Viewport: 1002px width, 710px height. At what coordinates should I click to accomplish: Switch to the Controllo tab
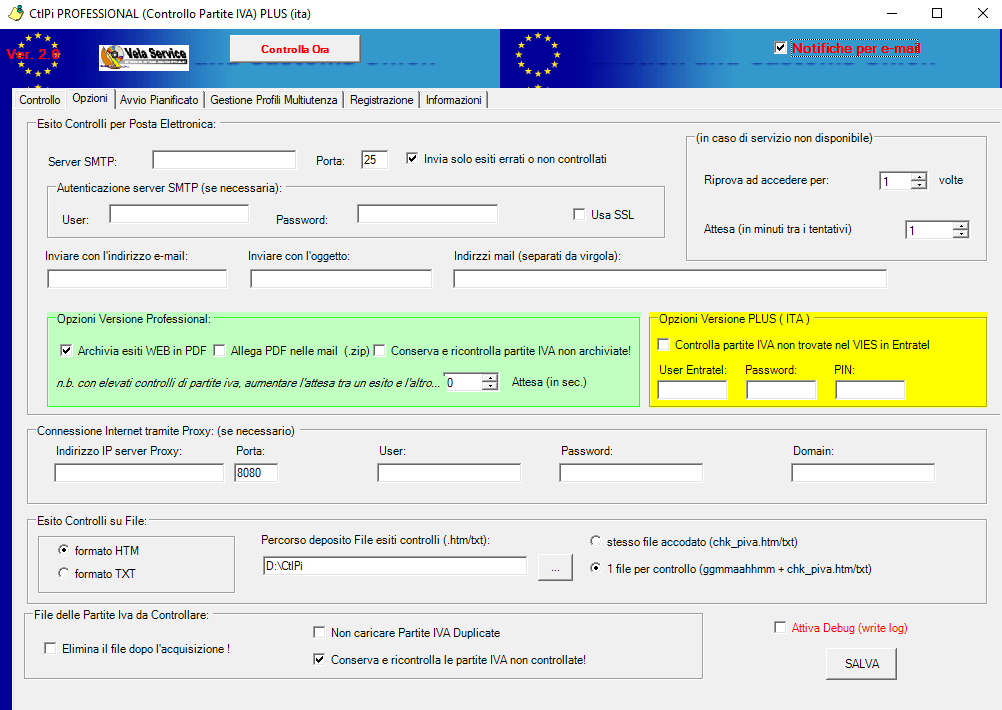(x=40, y=100)
